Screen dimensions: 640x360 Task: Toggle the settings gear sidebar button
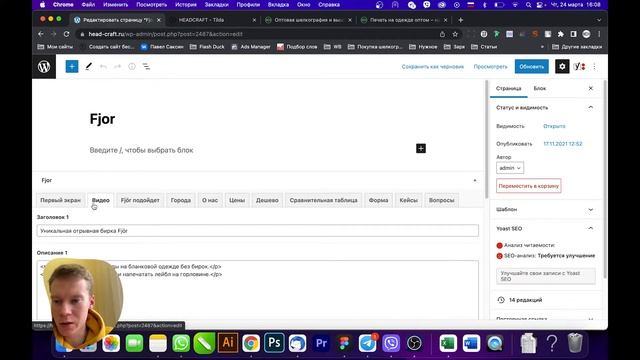pyautogui.click(x=562, y=67)
